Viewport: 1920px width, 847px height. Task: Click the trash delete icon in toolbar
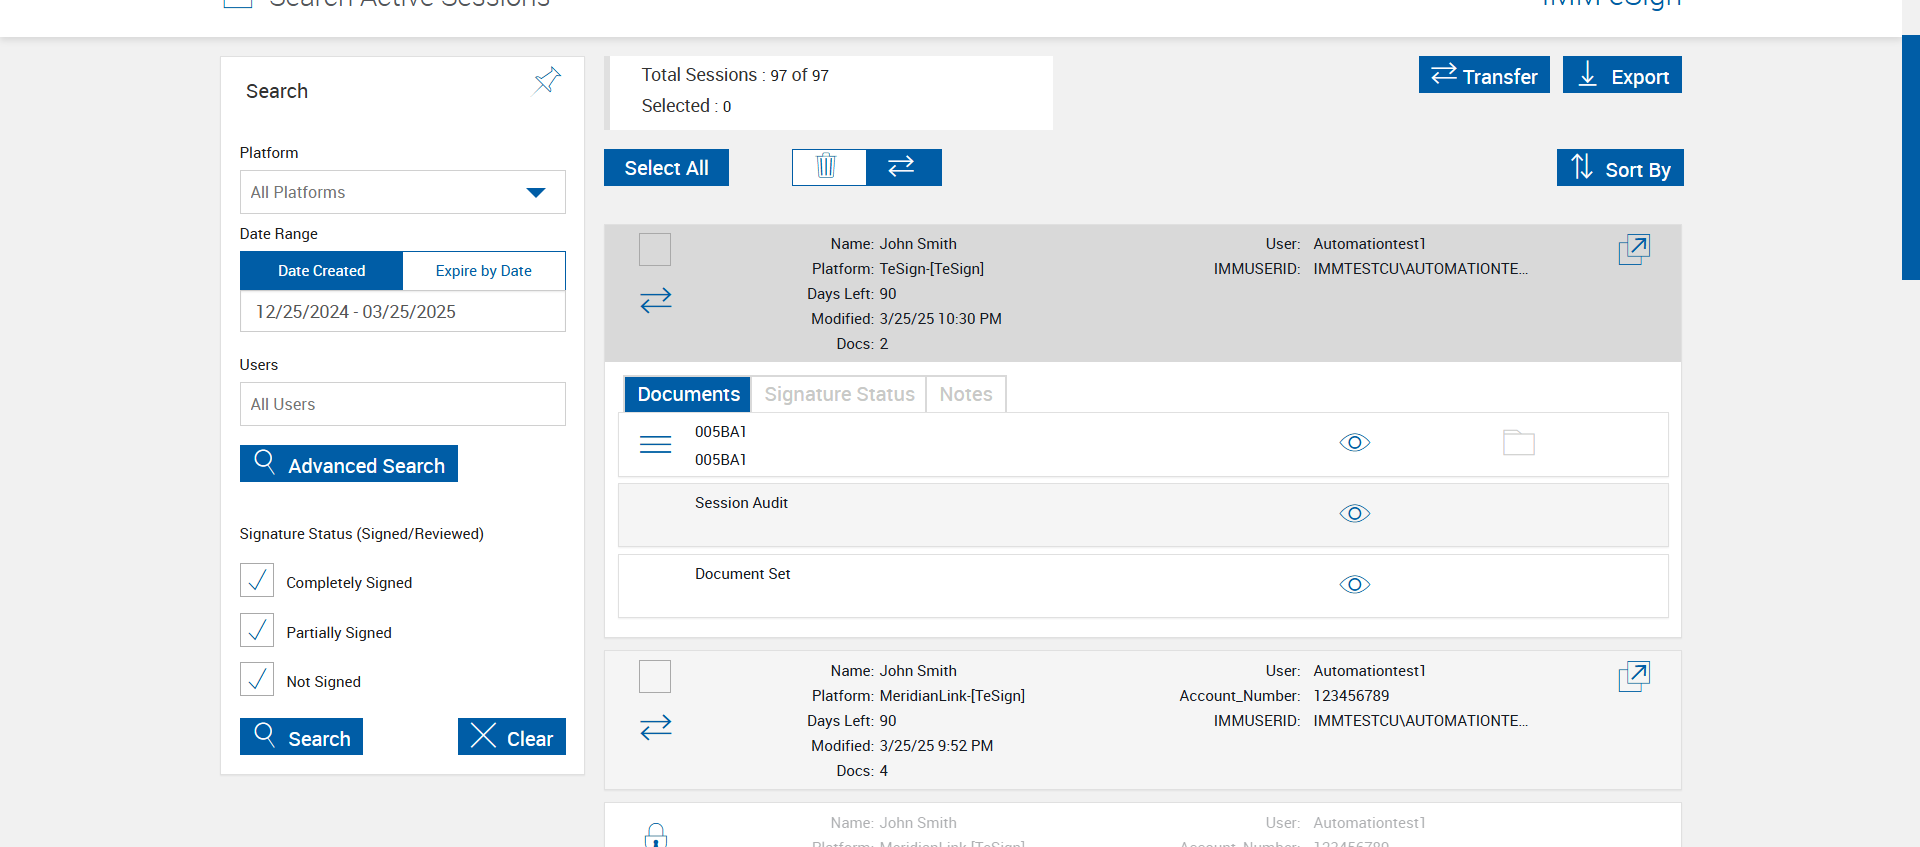(828, 167)
